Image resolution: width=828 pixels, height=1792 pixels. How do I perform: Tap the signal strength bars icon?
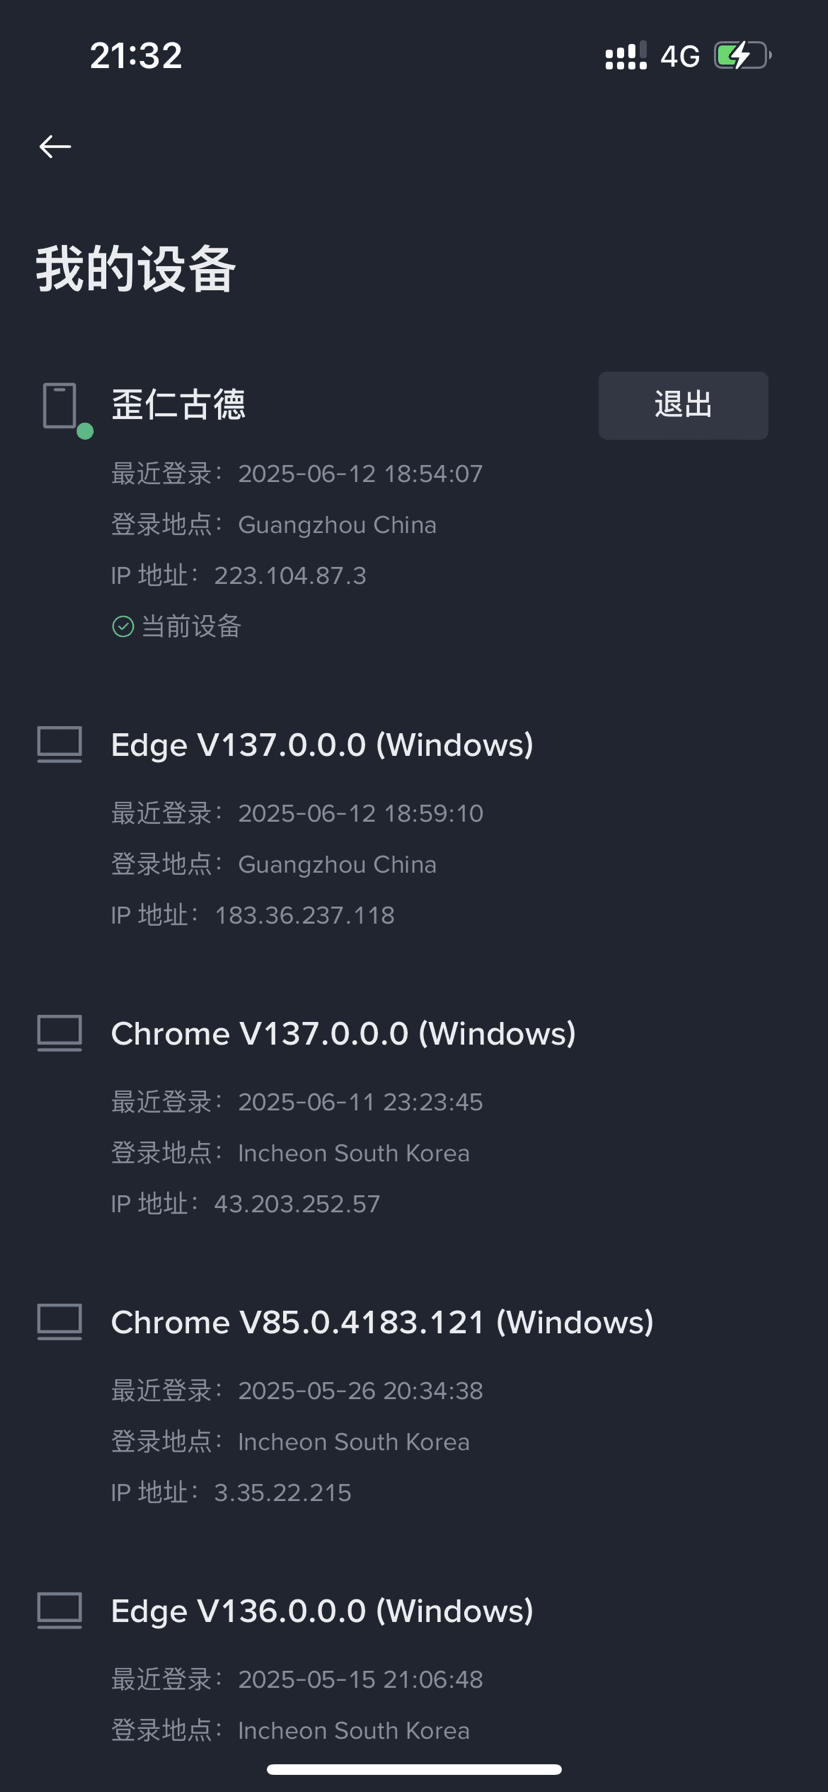tap(626, 56)
